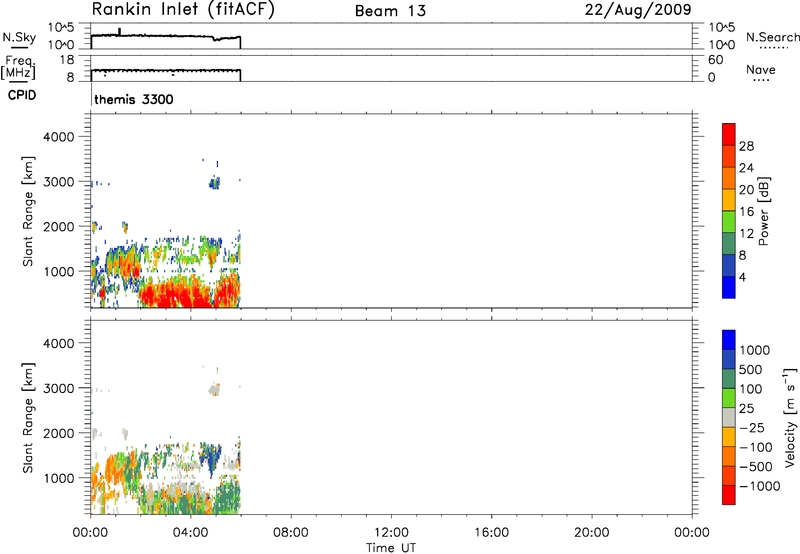Click the '4000' tick on Power panel
Image resolution: width=800 pixels, height=554 pixels.
(x=59, y=137)
